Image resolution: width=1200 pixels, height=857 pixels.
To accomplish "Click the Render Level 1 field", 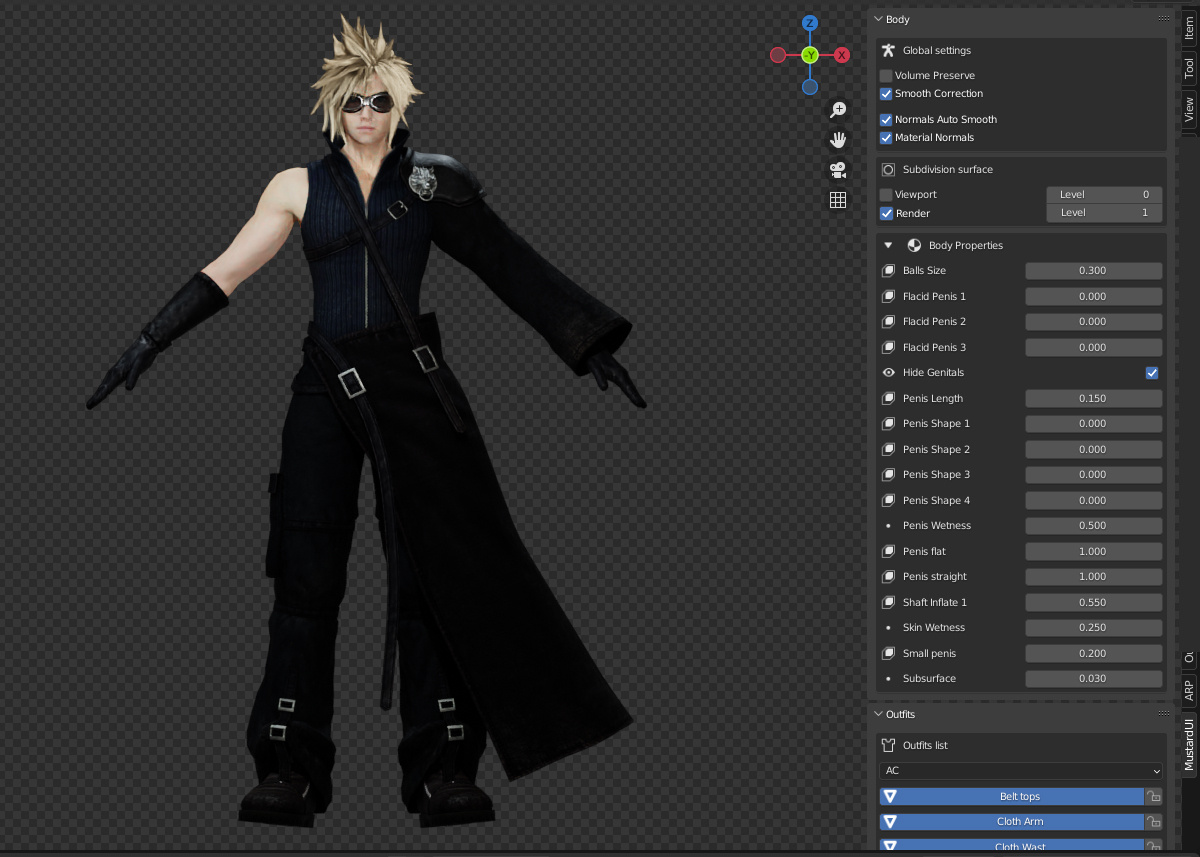I will point(1104,213).
